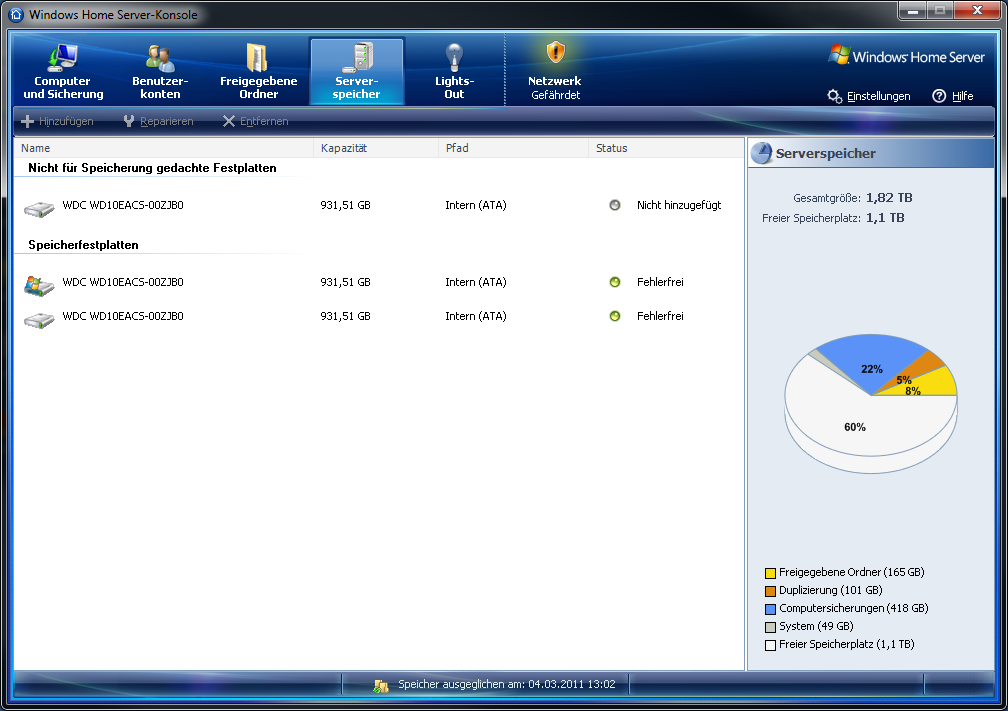The width and height of the screenshot is (1008, 711).
Task: Click the orange Duplizierung legend swatch
Action: tap(770, 591)
